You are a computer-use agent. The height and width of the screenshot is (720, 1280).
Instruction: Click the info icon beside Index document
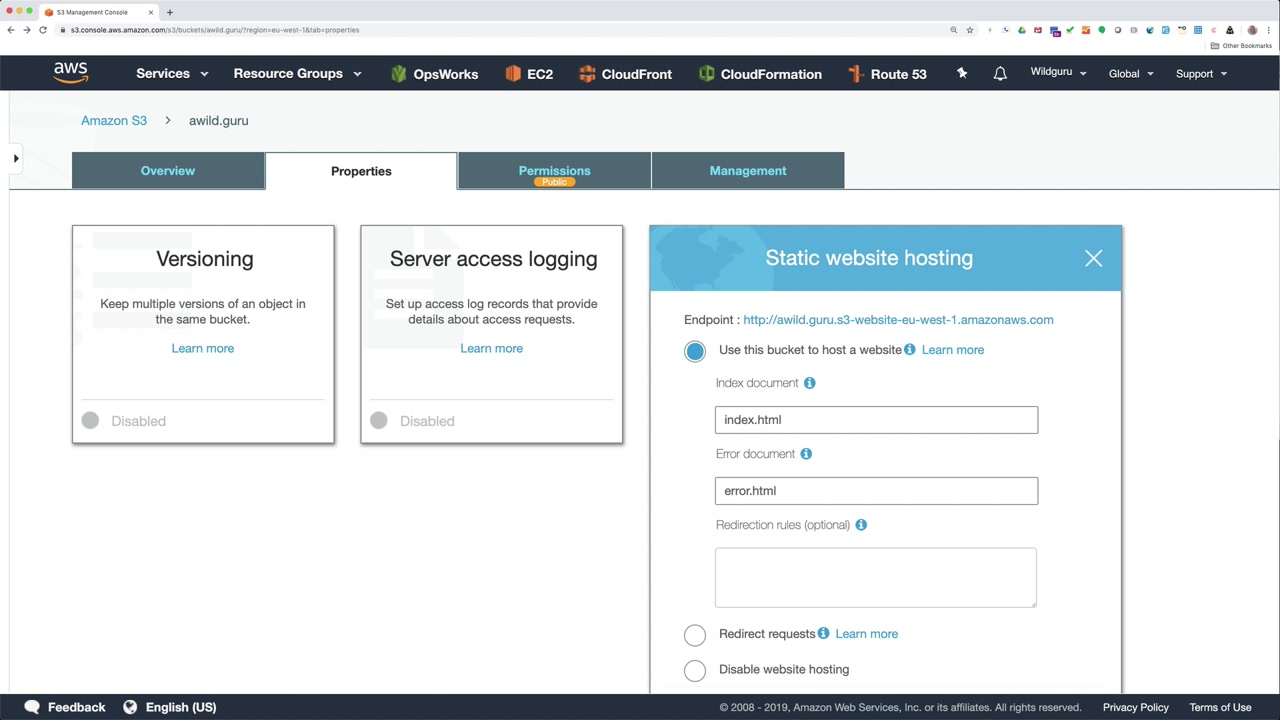point(810,383)
